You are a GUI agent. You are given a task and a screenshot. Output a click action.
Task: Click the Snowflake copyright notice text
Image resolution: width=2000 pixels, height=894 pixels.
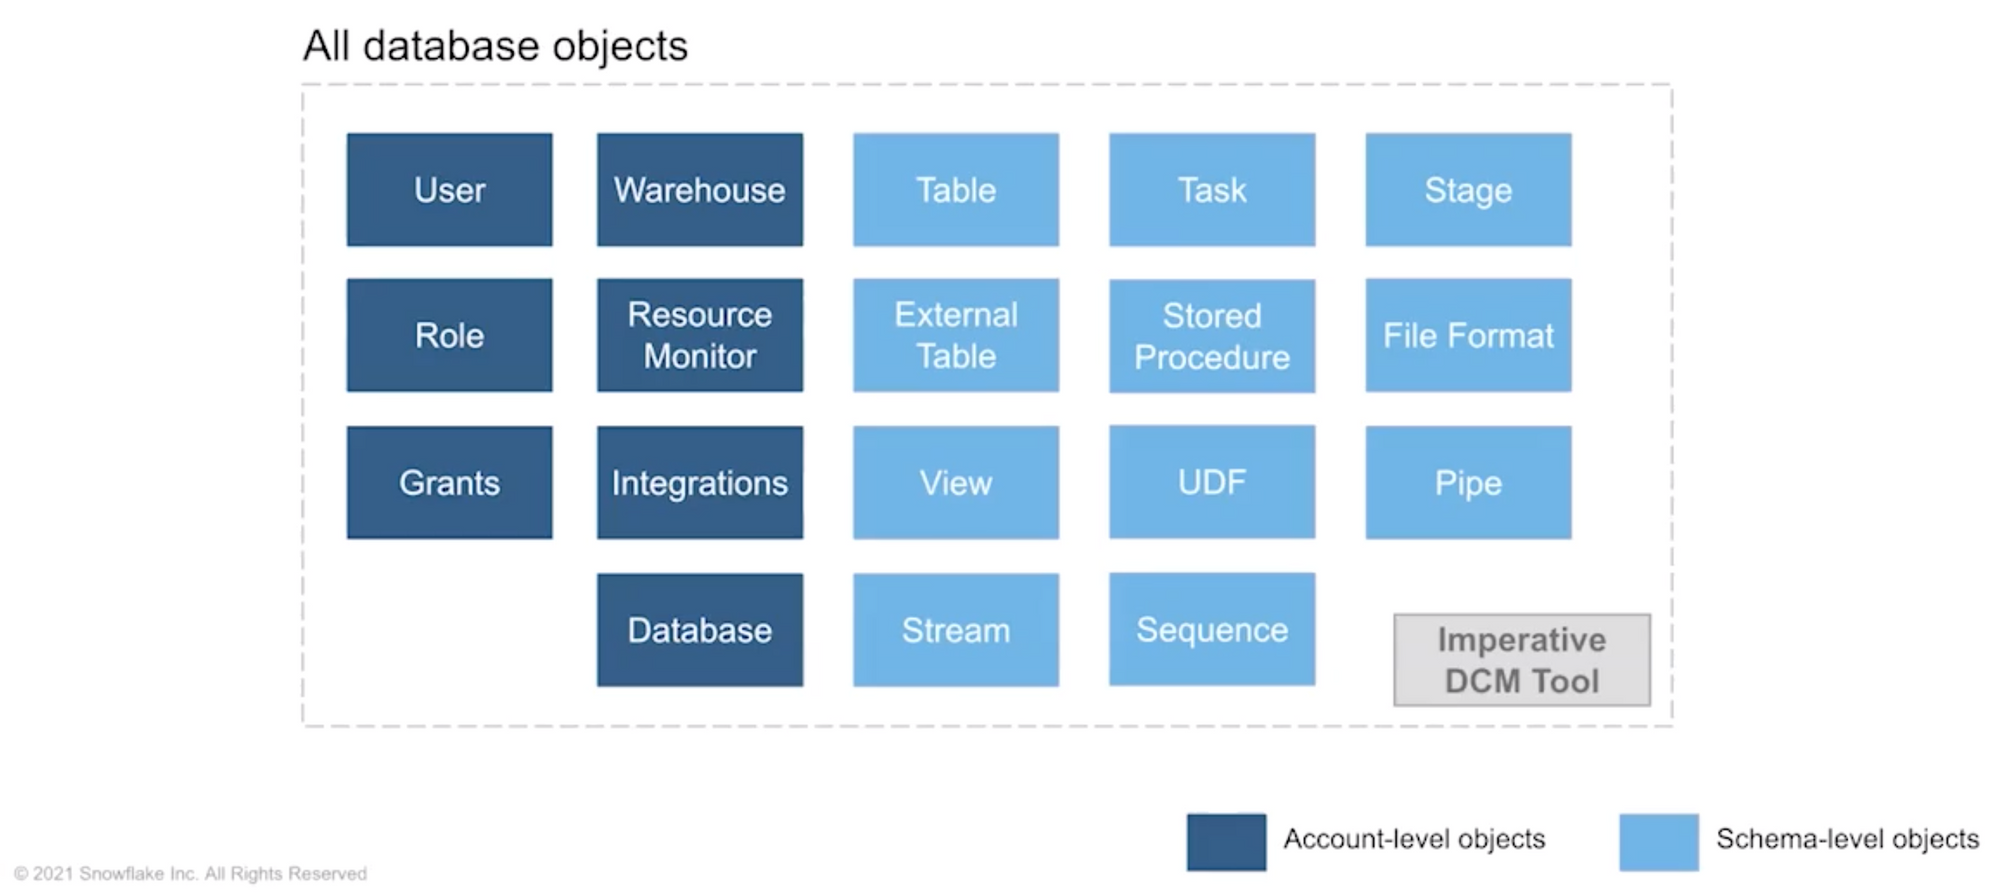pyautogui.click(x=190, y=874)
